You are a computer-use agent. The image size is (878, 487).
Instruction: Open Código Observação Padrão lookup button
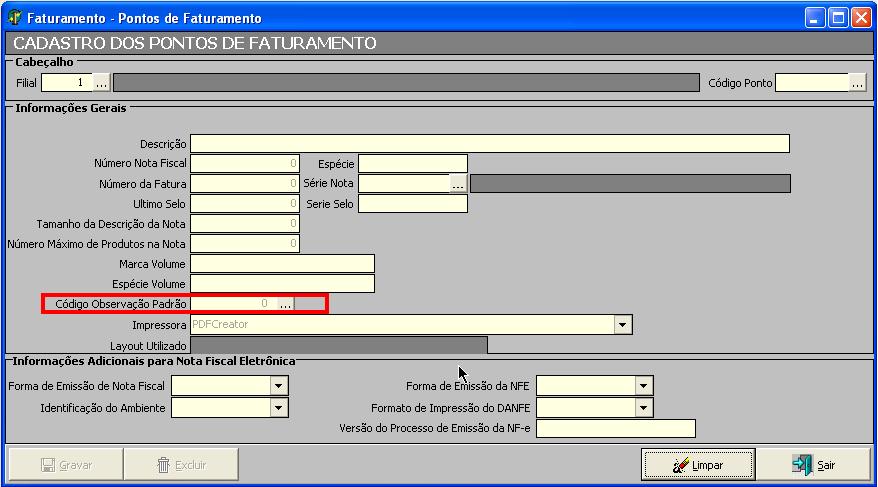click(286, 304)
